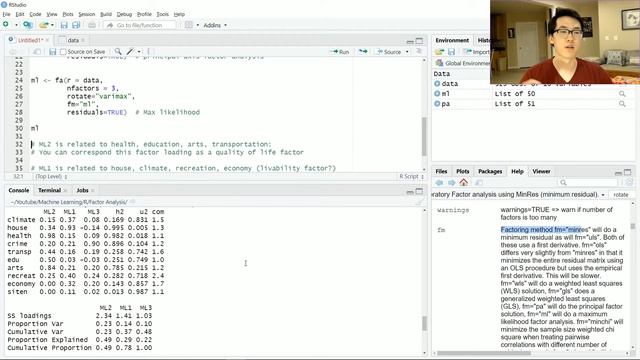Viewport: 640px width, 360px height.
Task: Expand the data object in Environment
Action: point(437,84)
